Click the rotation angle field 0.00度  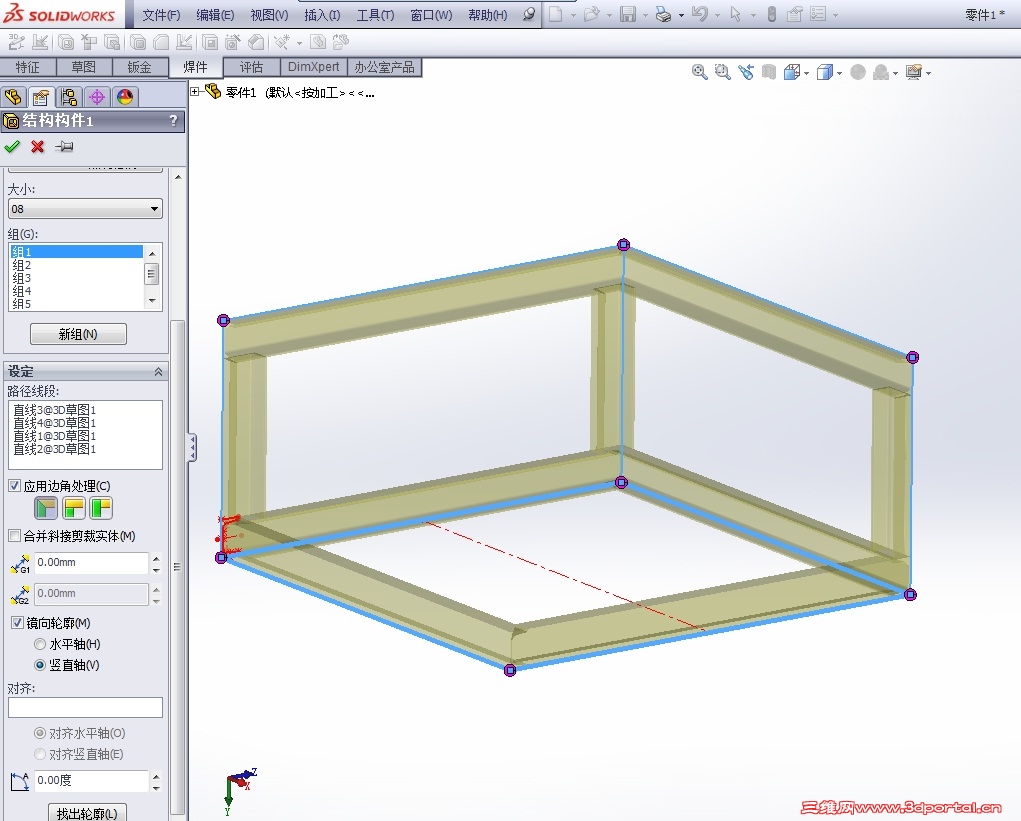(x=91, y=781)
